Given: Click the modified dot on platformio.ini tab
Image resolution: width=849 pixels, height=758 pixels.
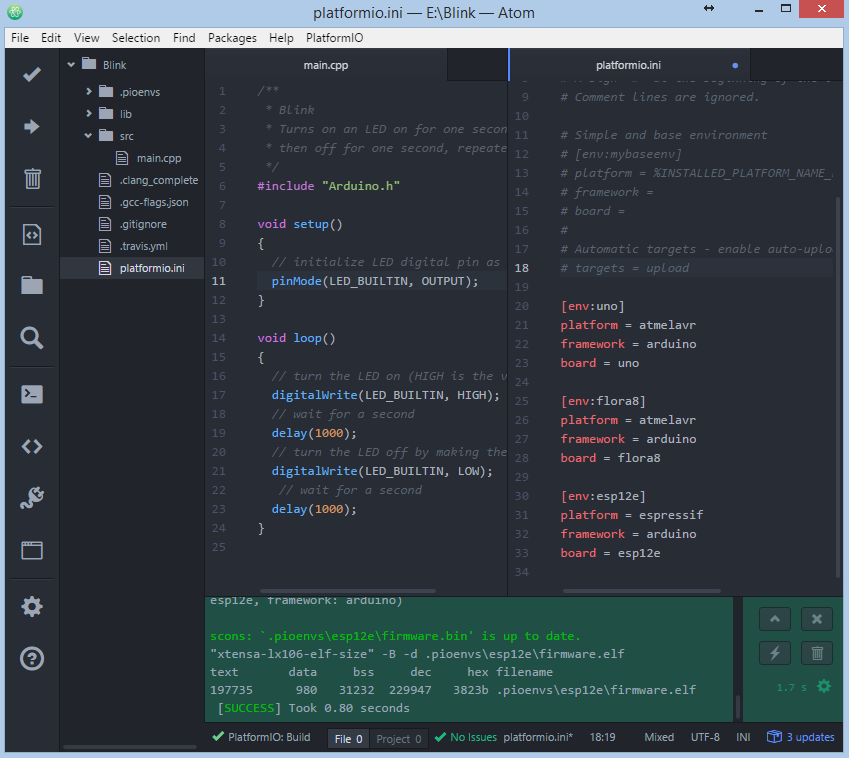Looking at the screenshot, I should pos(735,66).
